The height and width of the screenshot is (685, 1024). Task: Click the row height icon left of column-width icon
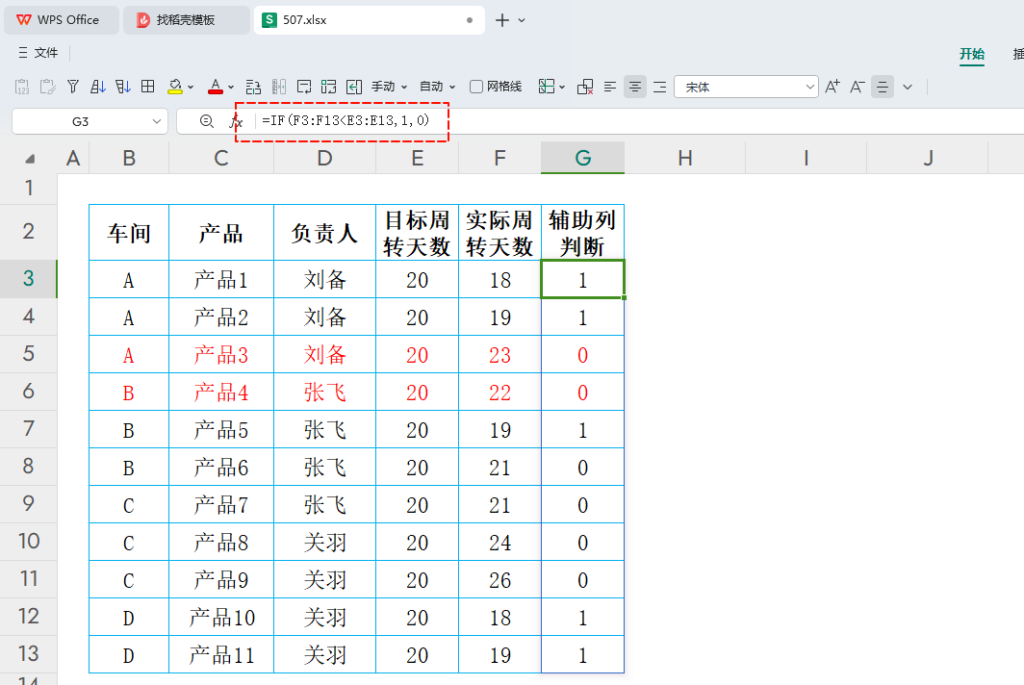coord(328,87)
